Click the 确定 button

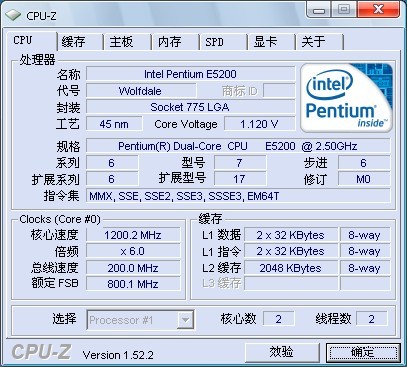(x=363, y=352)
